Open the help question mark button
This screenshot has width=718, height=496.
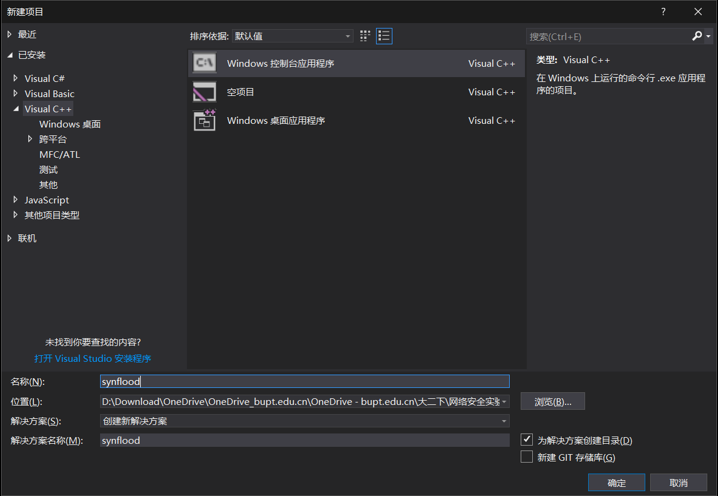click(x=663, y=12)
